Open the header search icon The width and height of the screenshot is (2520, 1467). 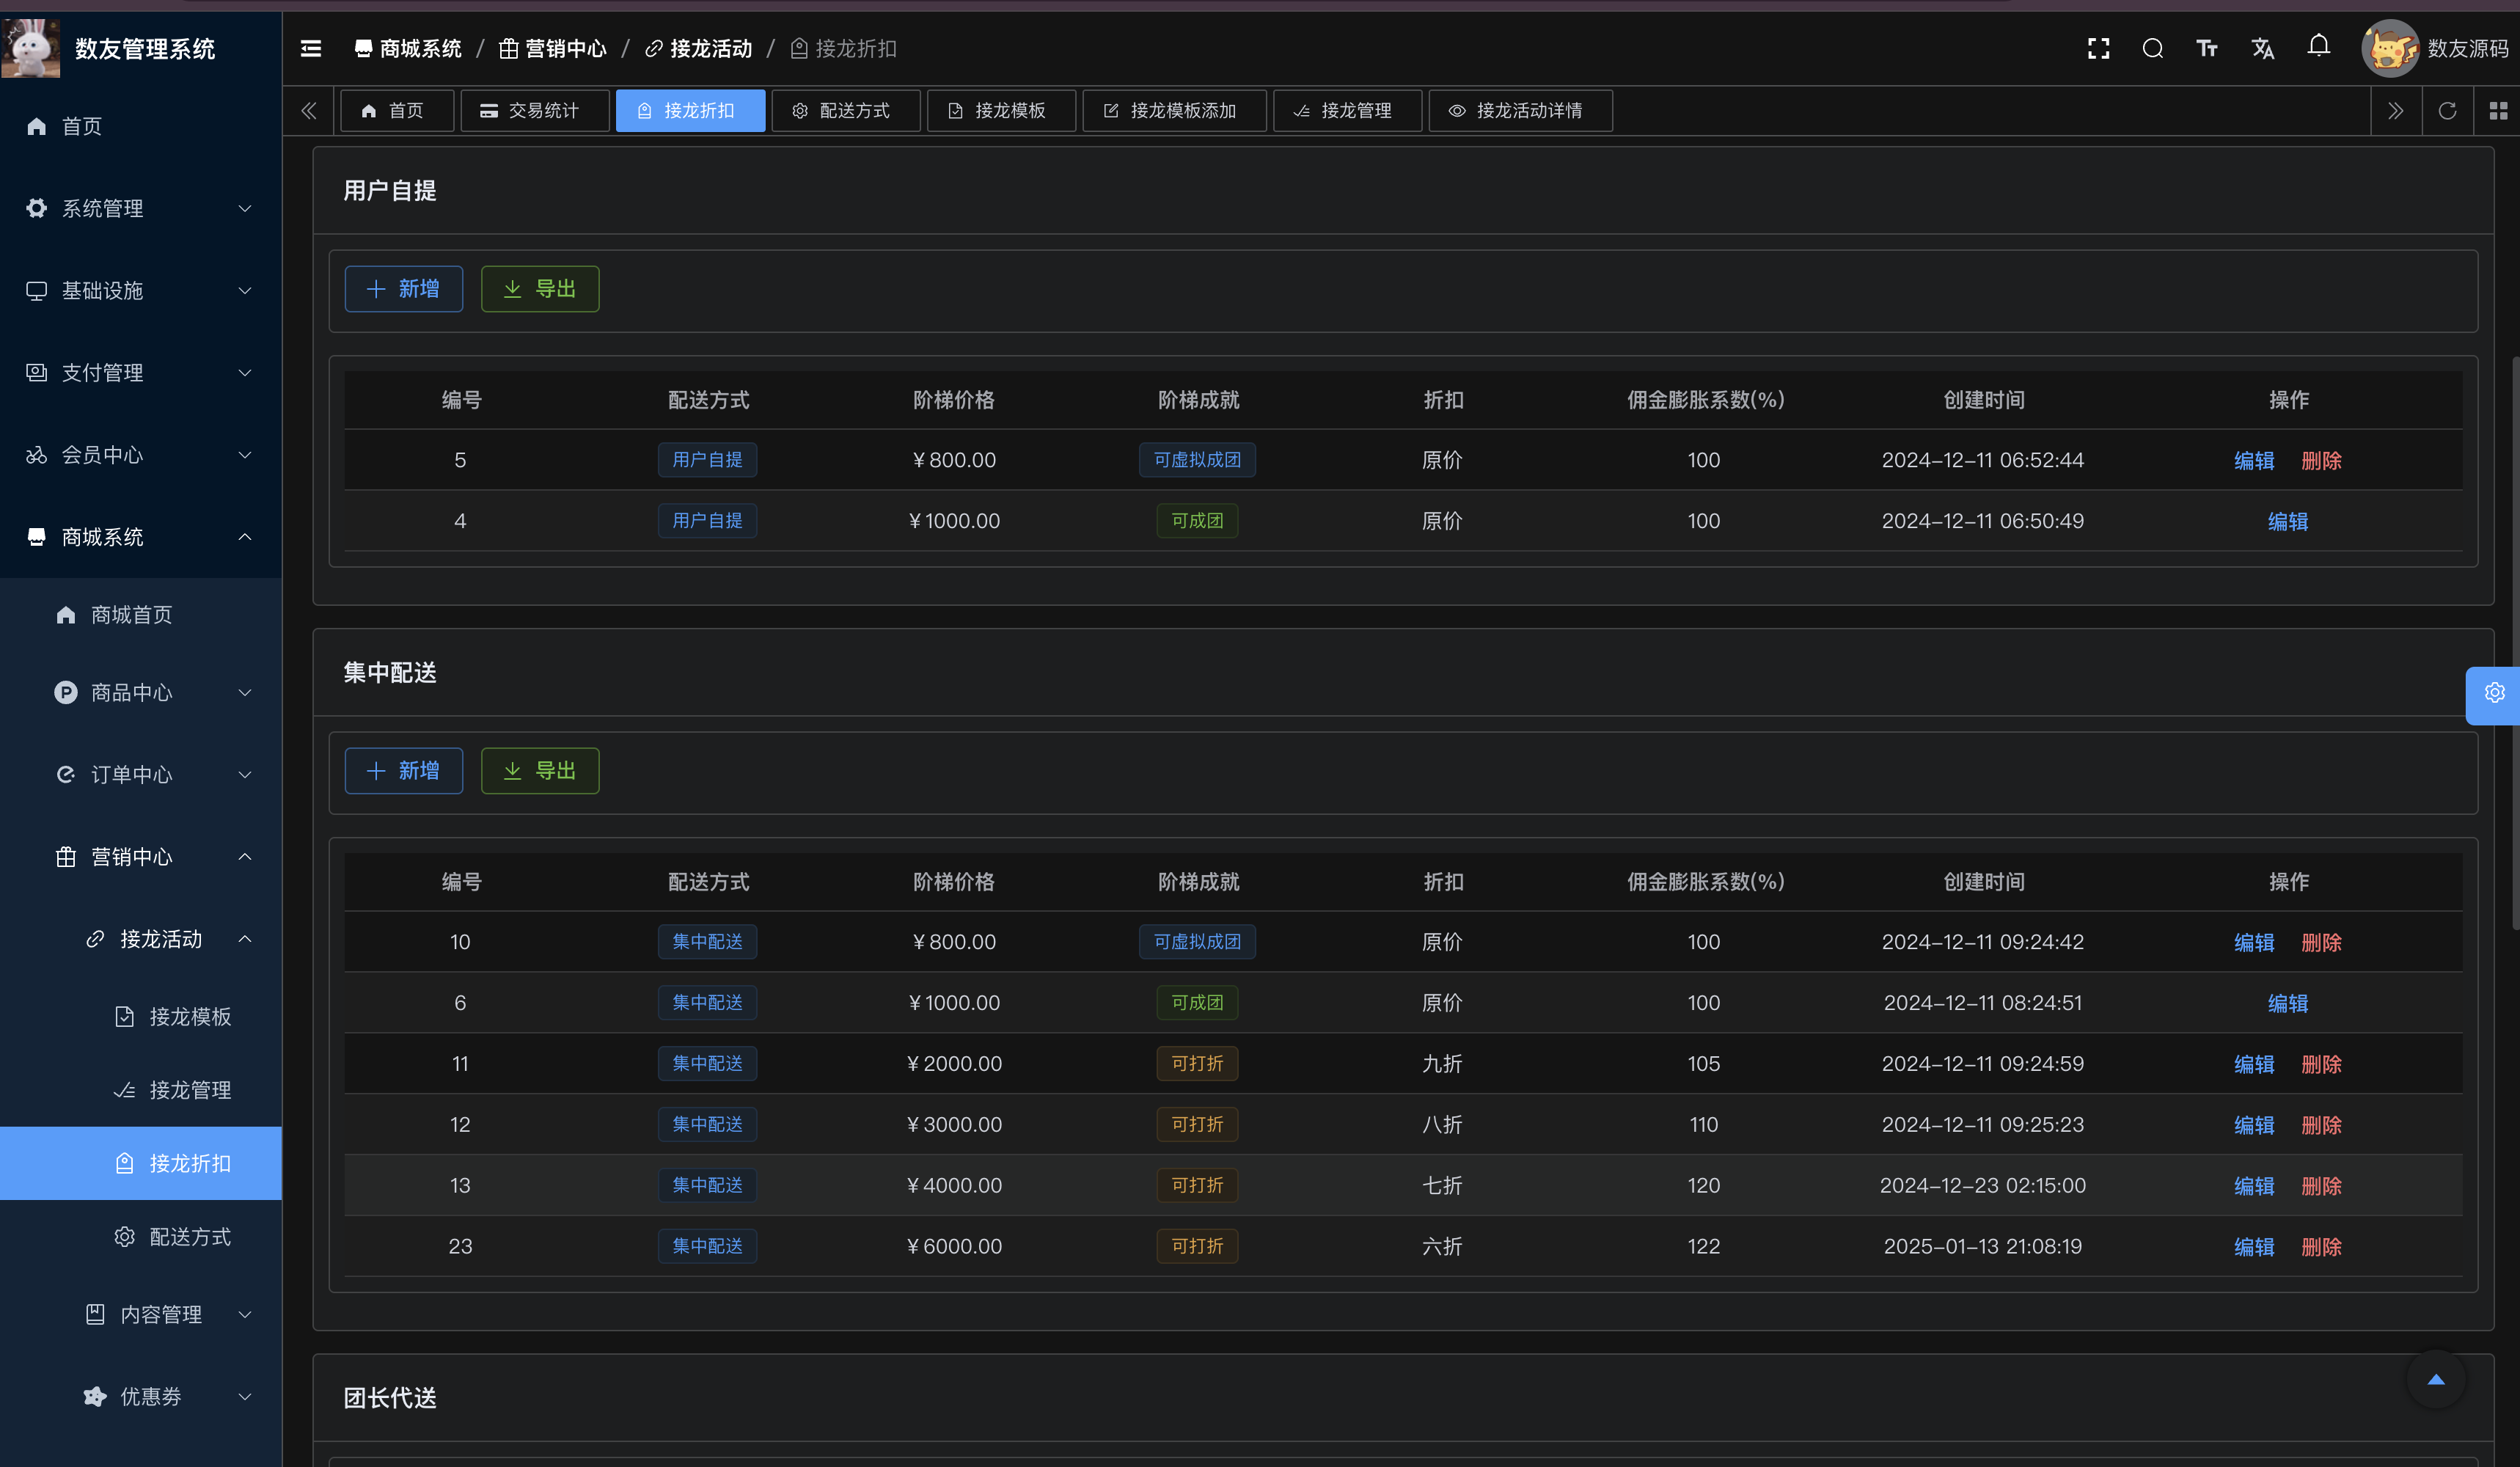click(2153, 48)
